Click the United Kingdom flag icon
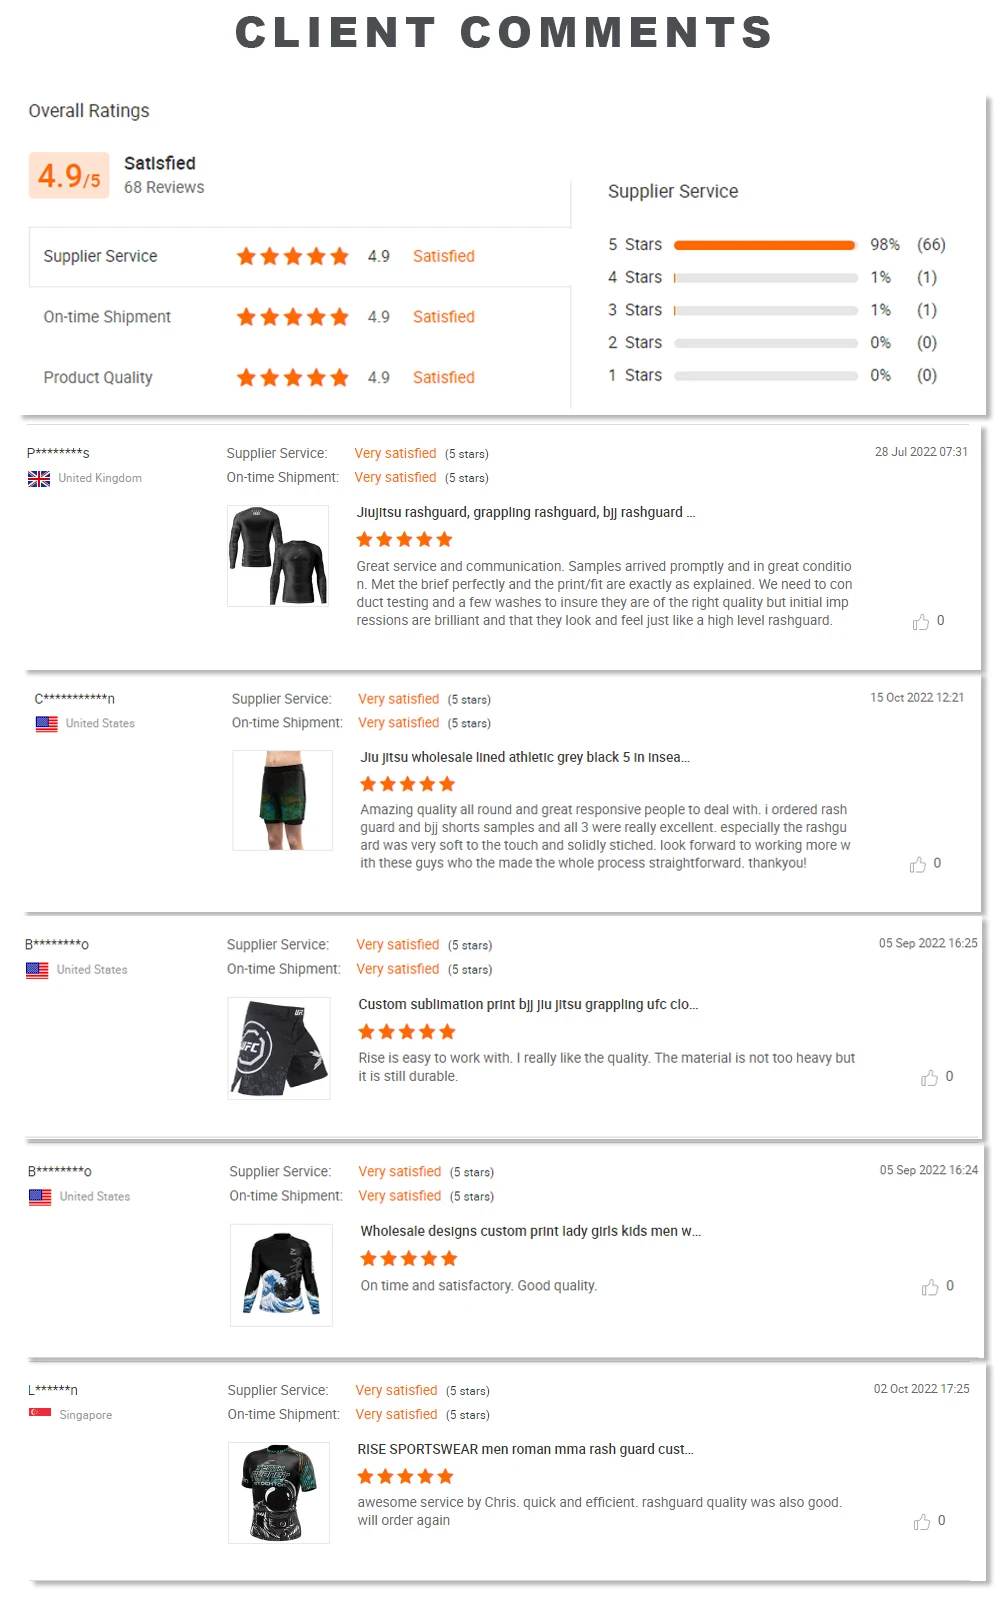The image size is (1000, 1611). click(x=39, y=479)
